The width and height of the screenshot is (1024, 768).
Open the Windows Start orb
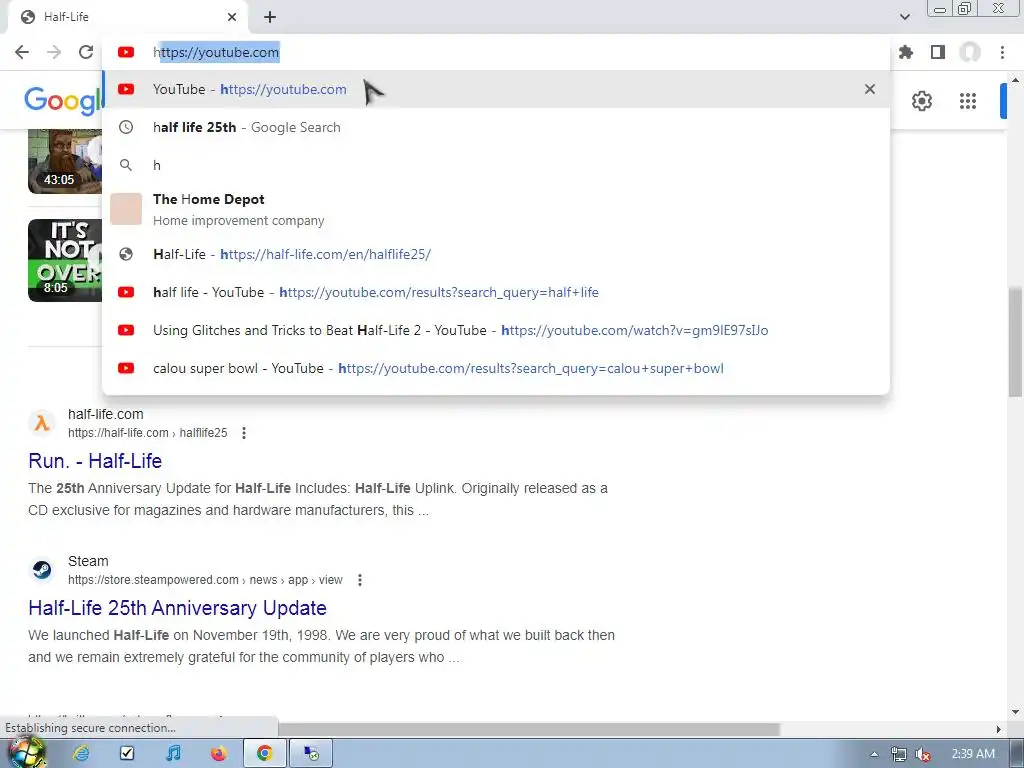(26, 753)
